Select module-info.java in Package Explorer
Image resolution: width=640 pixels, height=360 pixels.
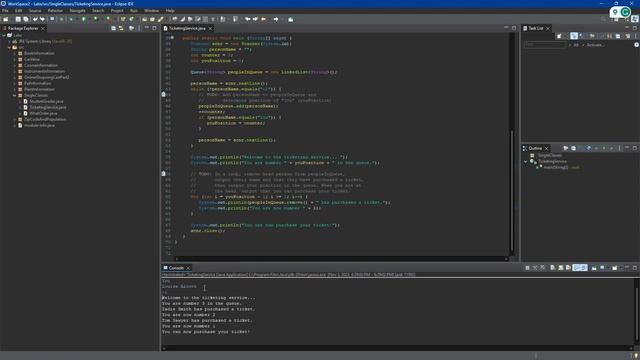(39, 125)
